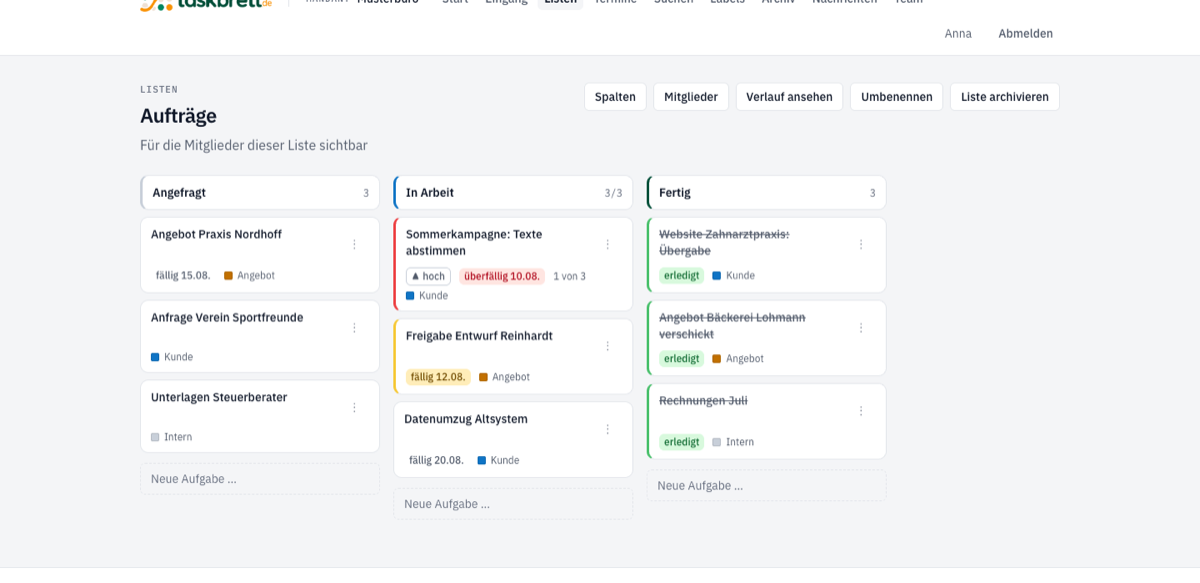The height and width of the screenshot is (583, 1200).
Task: Open the options menu for Anfrage Verein Sportfreunde
Action: pos(354,327)
